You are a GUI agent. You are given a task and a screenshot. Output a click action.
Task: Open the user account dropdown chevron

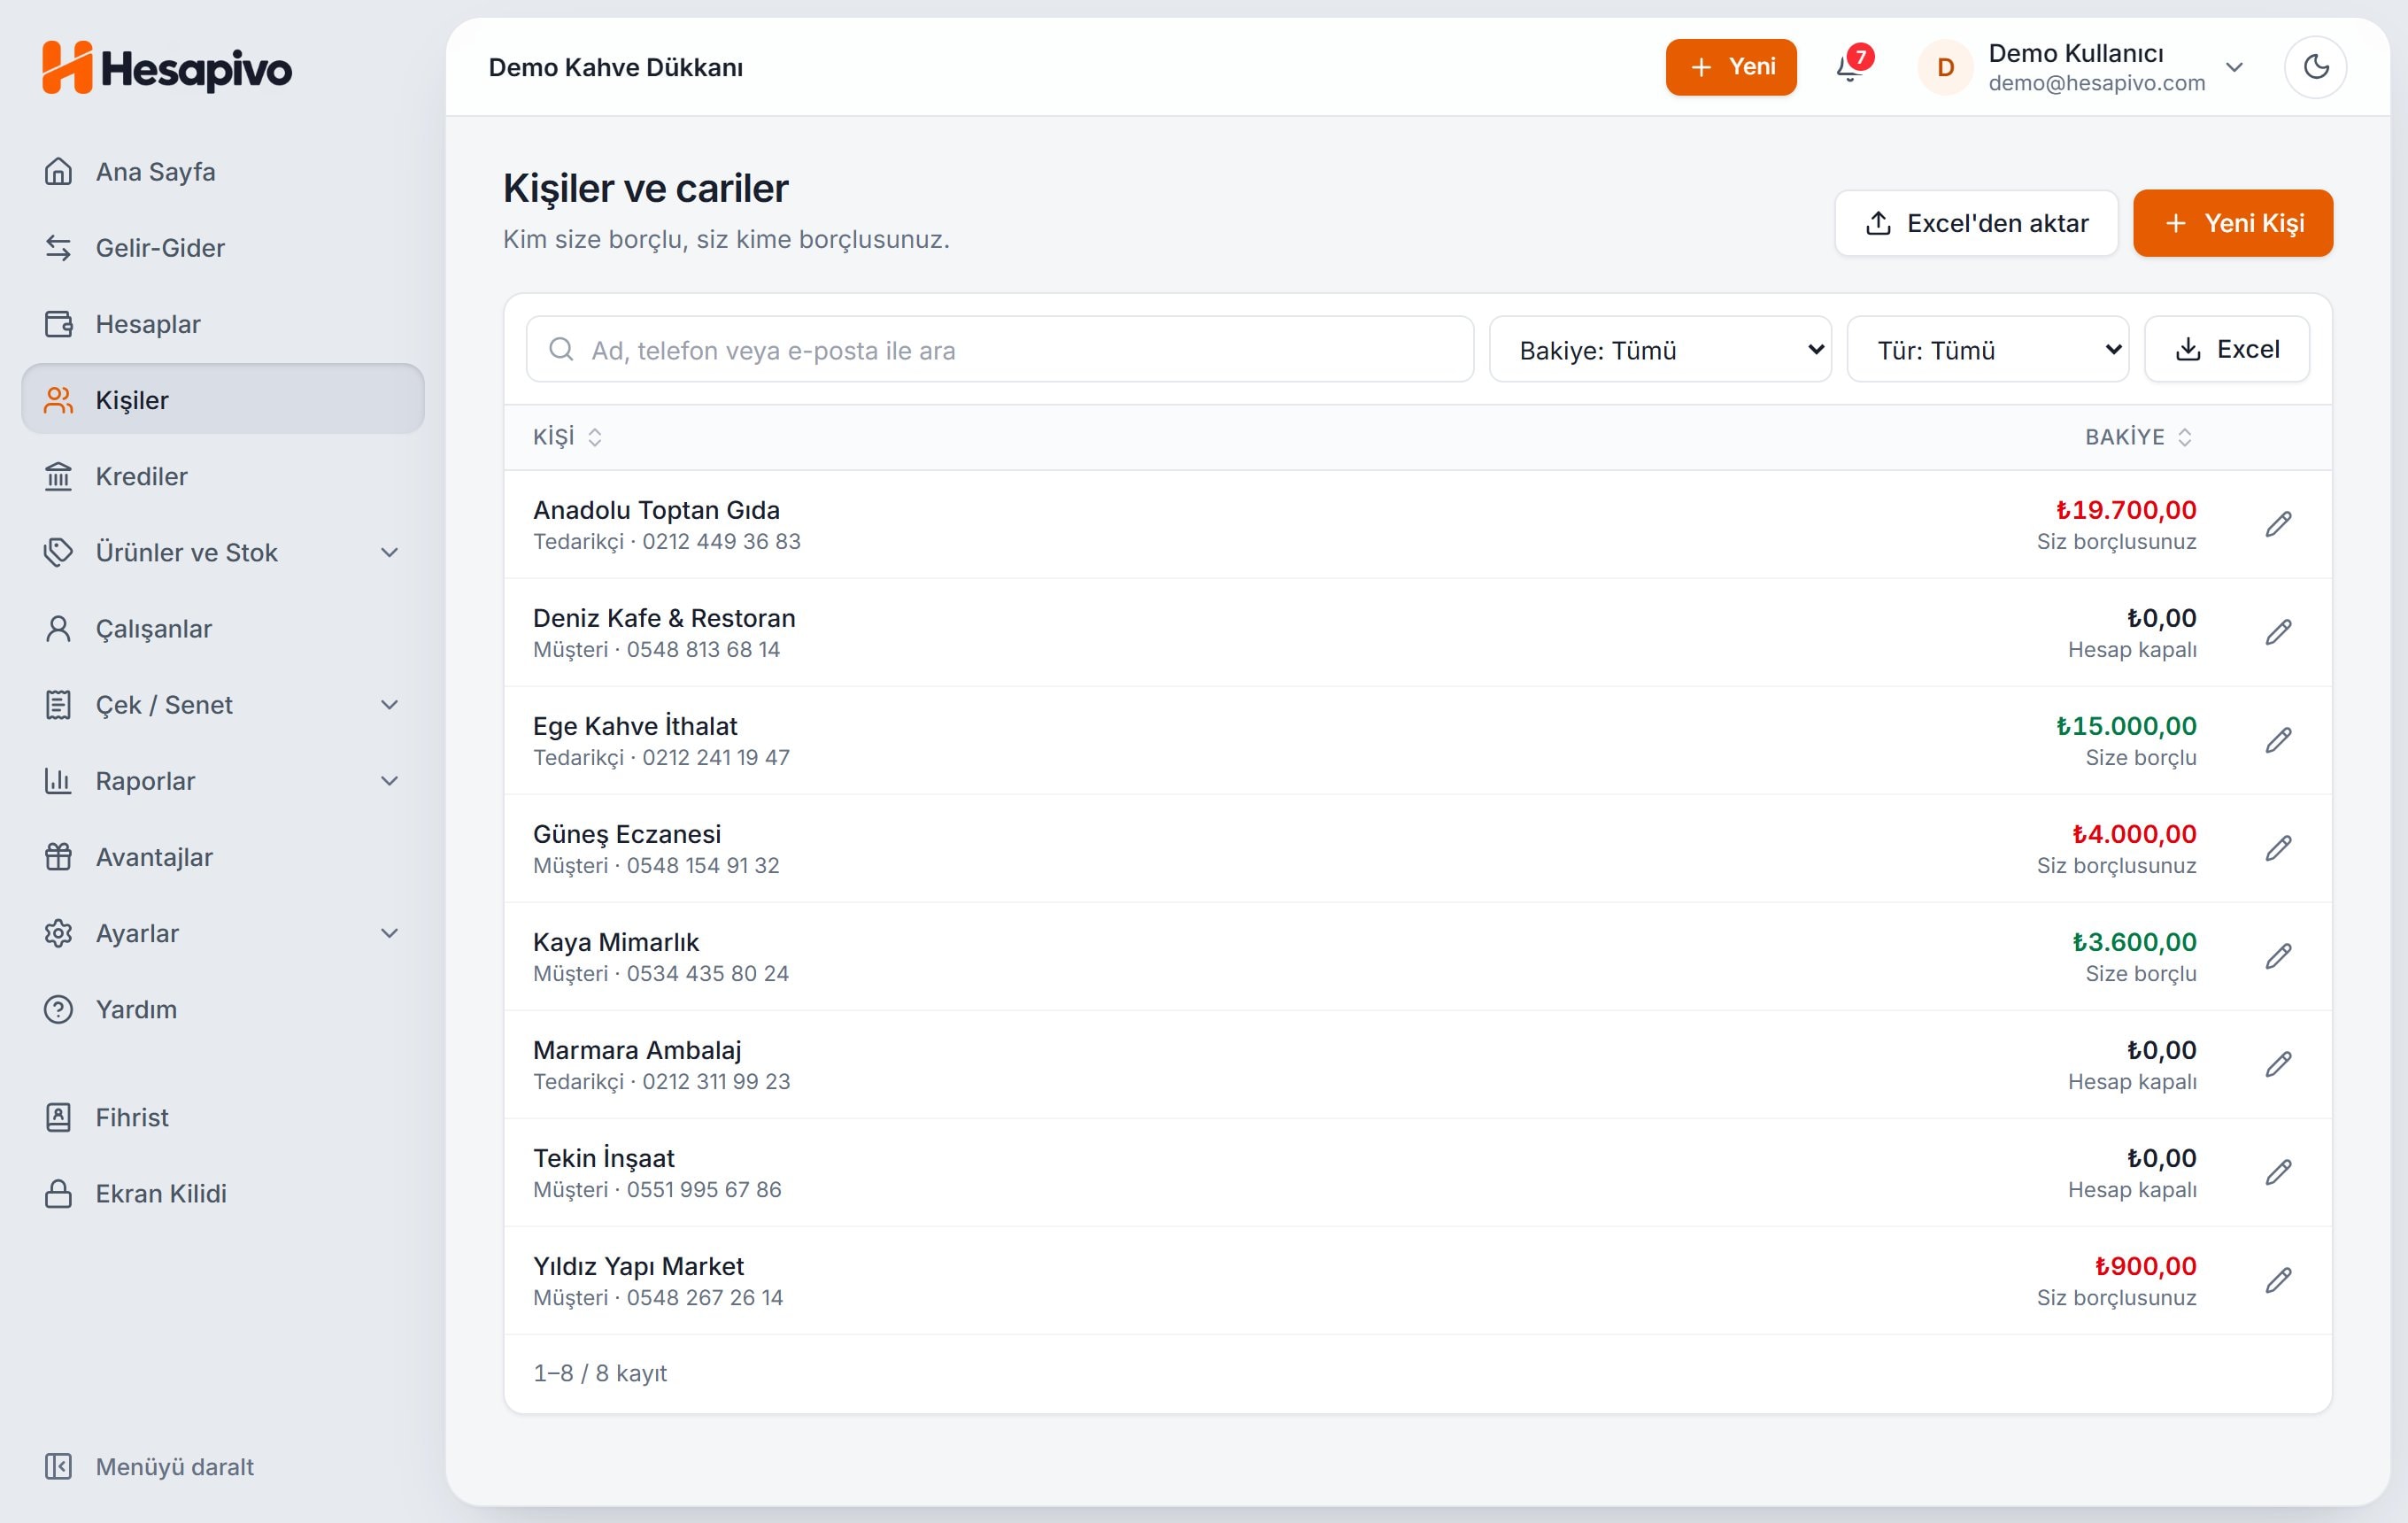click(2234, 67)
